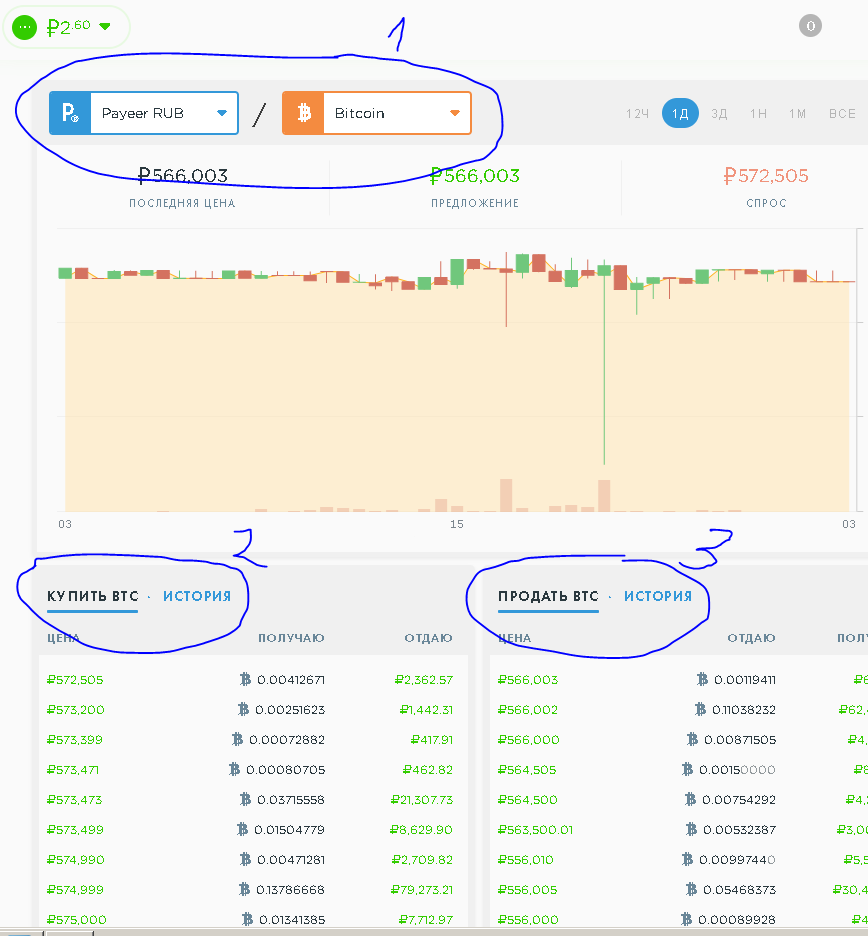Click the green account status circle icon
Viewport: 868px width, 936px height.
(x=24, y=27)
